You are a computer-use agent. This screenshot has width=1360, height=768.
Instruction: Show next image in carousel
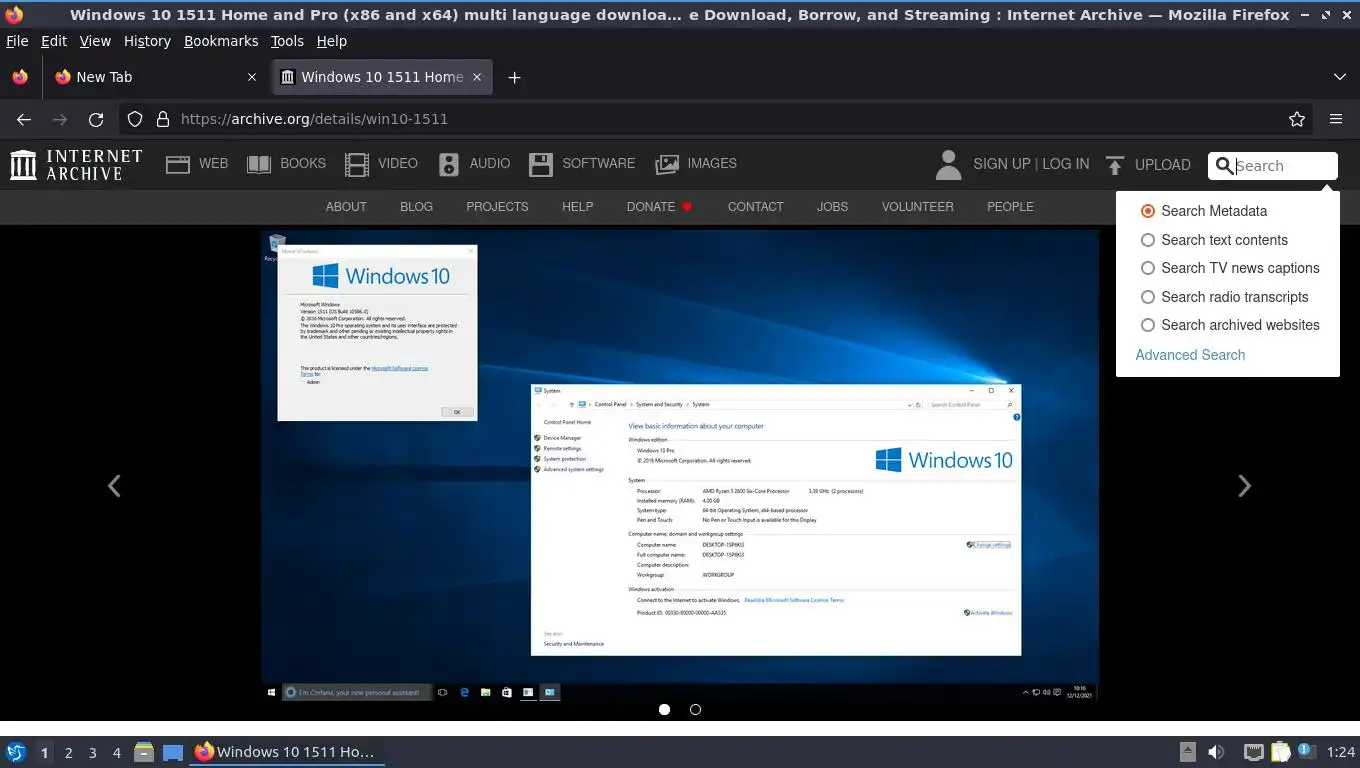point(1244,486)
